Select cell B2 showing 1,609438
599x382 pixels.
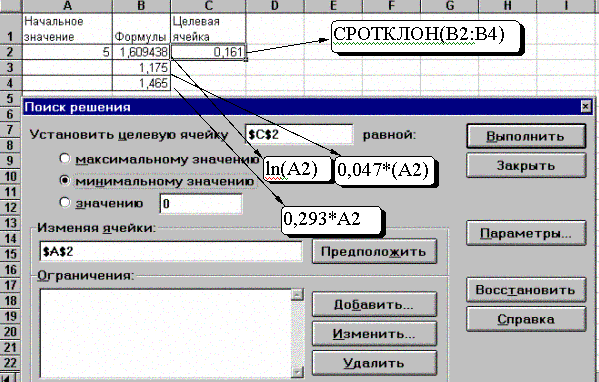coord(141,52)
